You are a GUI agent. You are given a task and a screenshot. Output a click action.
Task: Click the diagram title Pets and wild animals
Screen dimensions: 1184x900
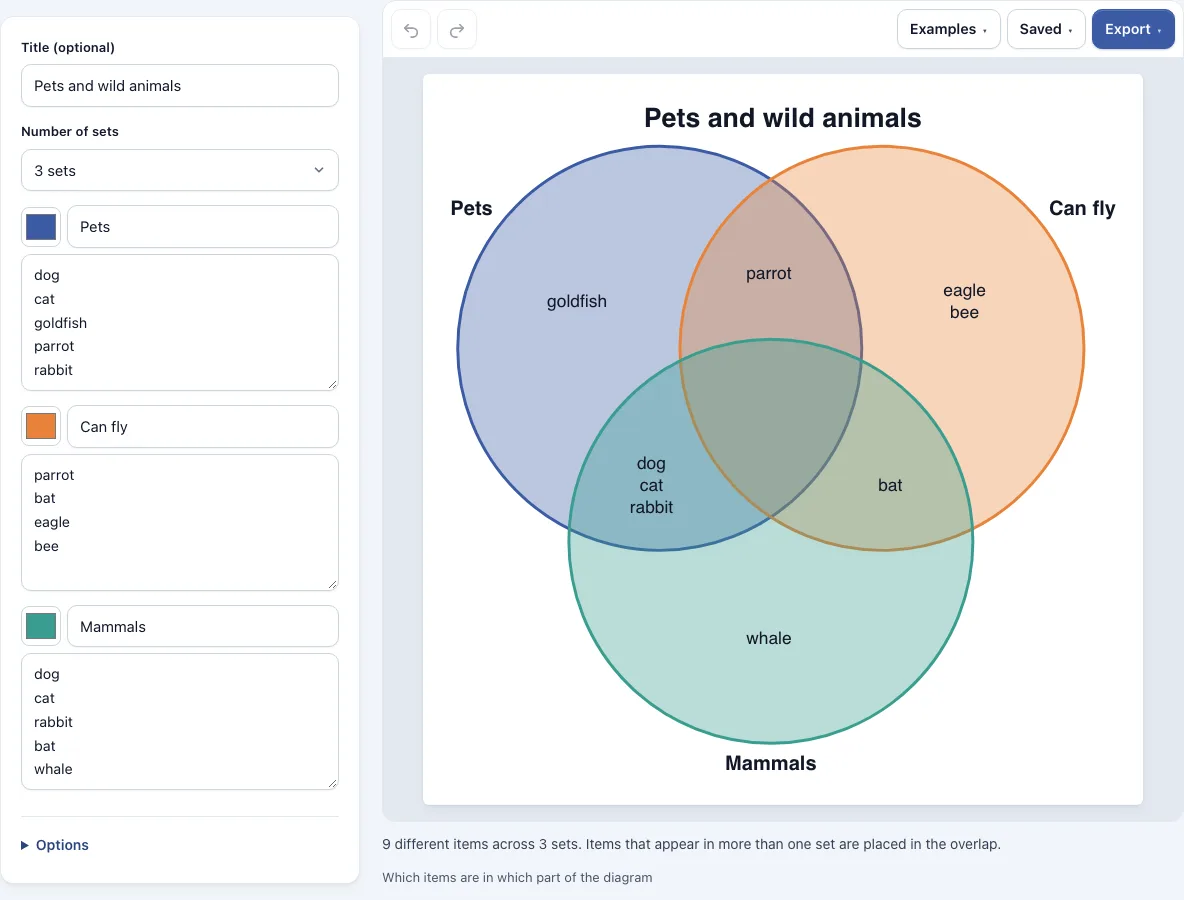(x=782, y=118)
